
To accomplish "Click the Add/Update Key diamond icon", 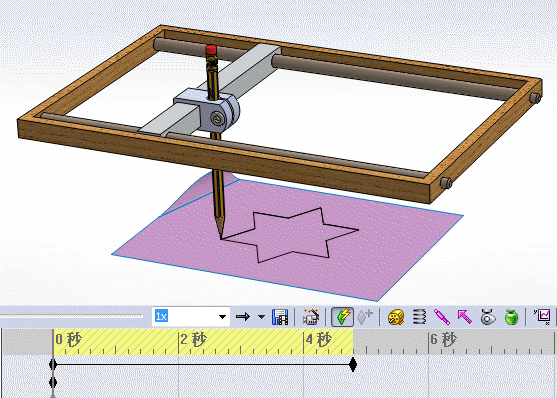I will (365, 317).
